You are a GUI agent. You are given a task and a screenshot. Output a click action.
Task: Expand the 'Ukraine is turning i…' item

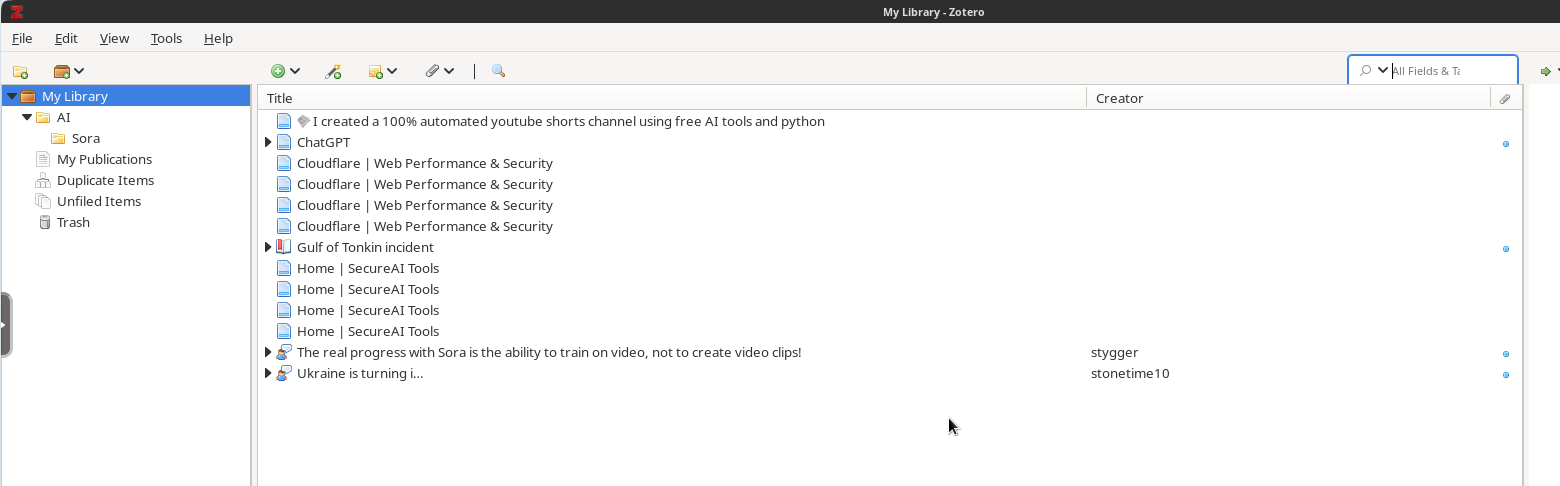click(x=268, y=373)
